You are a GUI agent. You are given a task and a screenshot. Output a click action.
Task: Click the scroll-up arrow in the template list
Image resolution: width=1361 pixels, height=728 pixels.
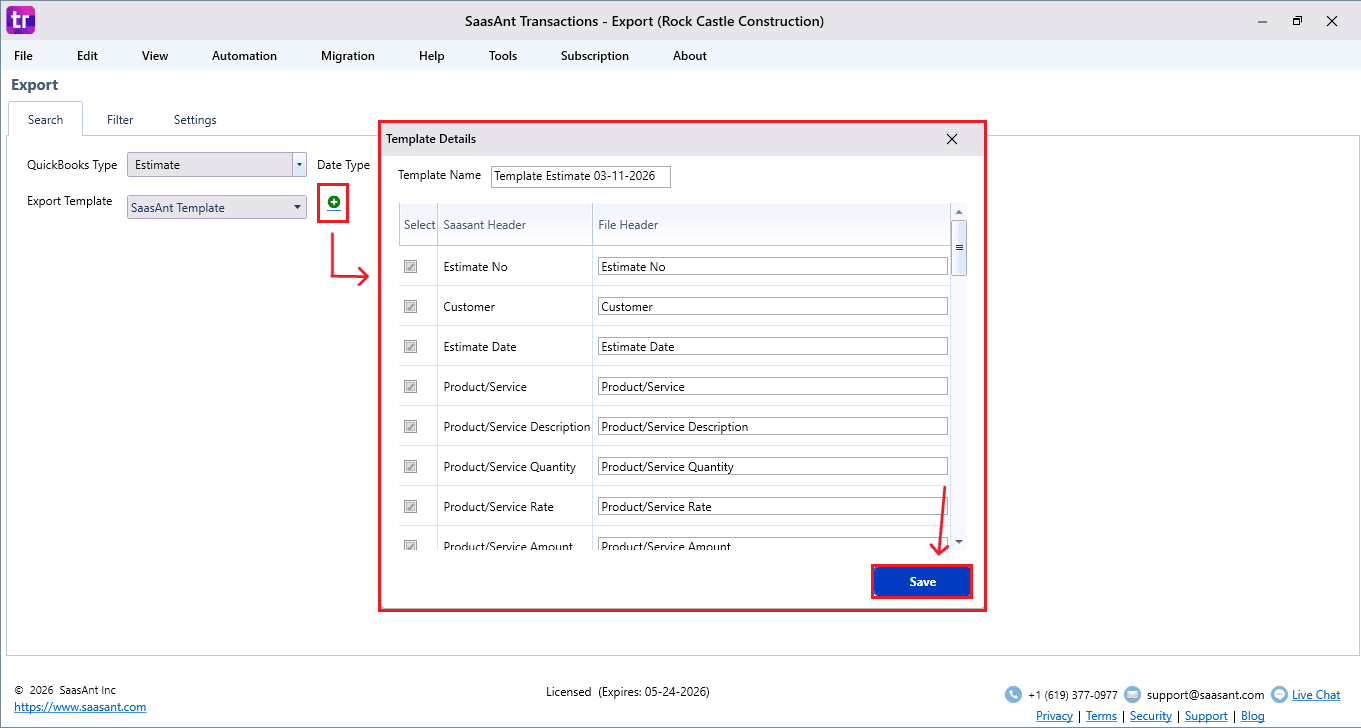pos(959,212)
